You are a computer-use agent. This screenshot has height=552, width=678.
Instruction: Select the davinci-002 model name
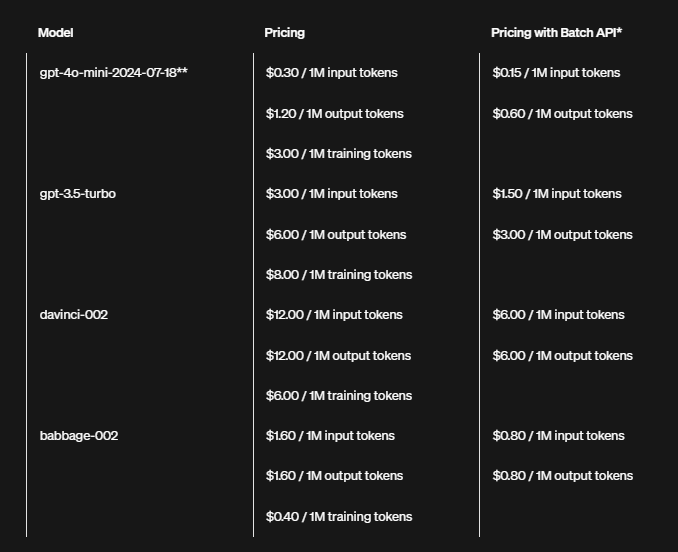73,315
